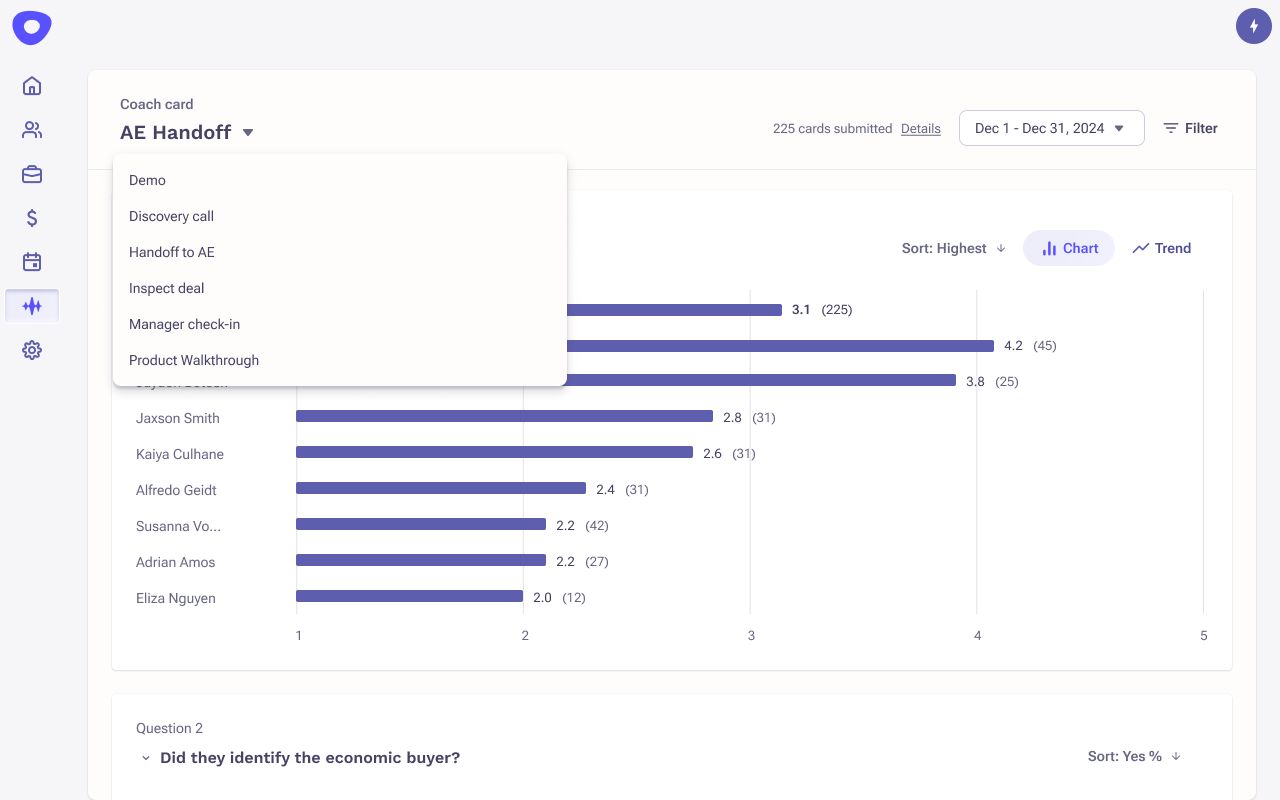Click the Adrian Amos row name
1280x800 pixels.
176,562
